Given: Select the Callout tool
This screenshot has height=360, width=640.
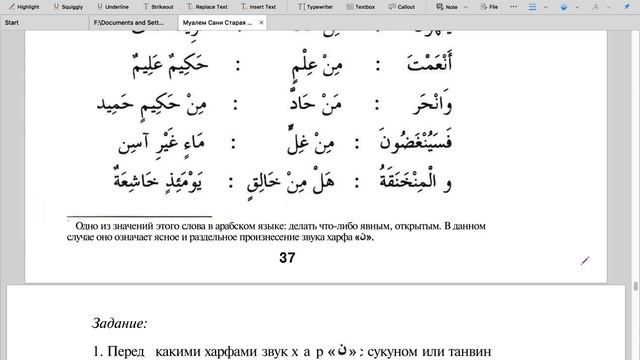Looking at the screenshot, I should [402, 7].
